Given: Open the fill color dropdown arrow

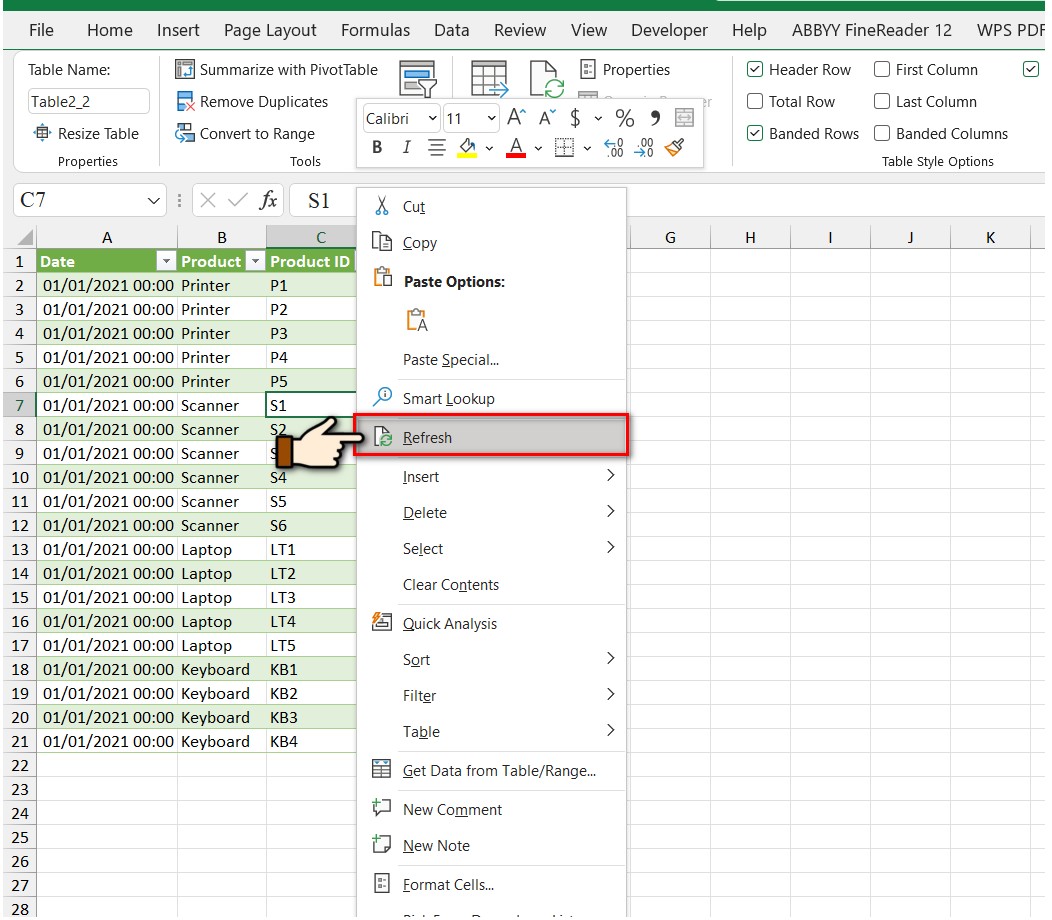Looking at the screenshot, I should 489,148.
